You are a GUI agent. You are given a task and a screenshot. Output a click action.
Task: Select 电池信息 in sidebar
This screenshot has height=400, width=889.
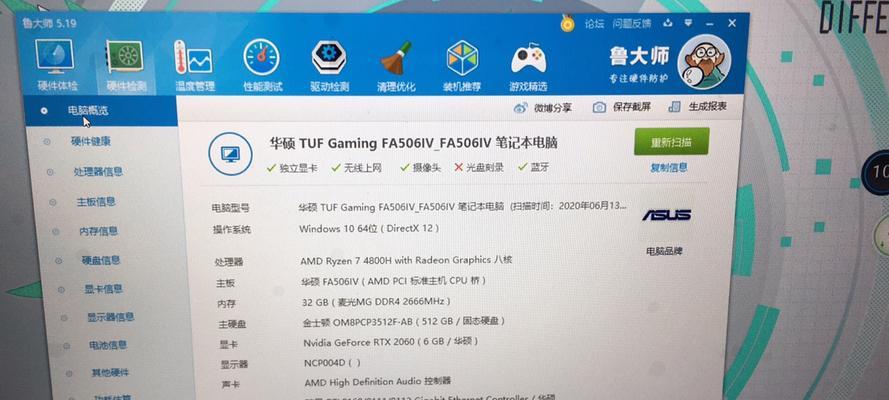tap(108, 345)
